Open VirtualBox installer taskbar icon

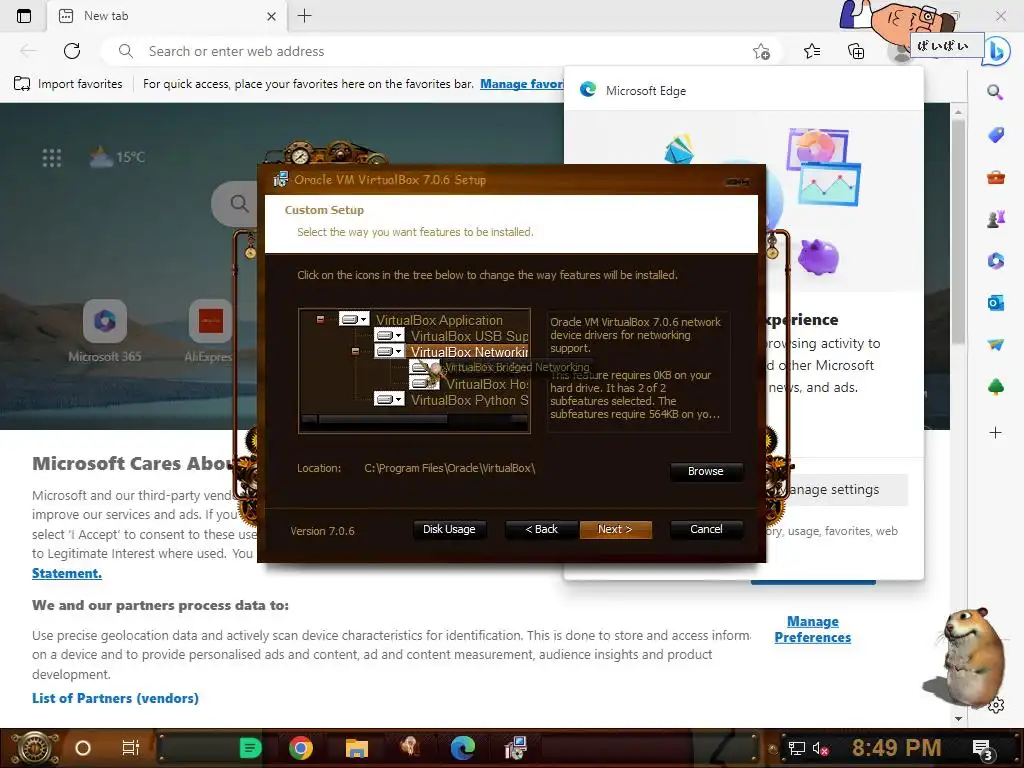(516, 748)
